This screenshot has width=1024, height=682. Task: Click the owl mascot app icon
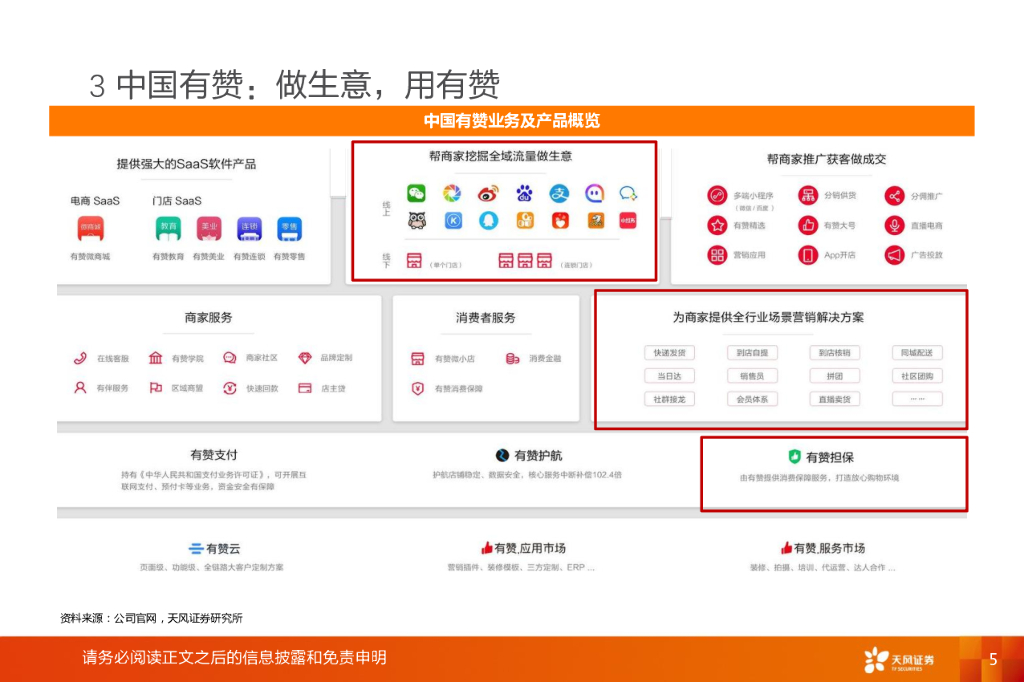[417, 221]
